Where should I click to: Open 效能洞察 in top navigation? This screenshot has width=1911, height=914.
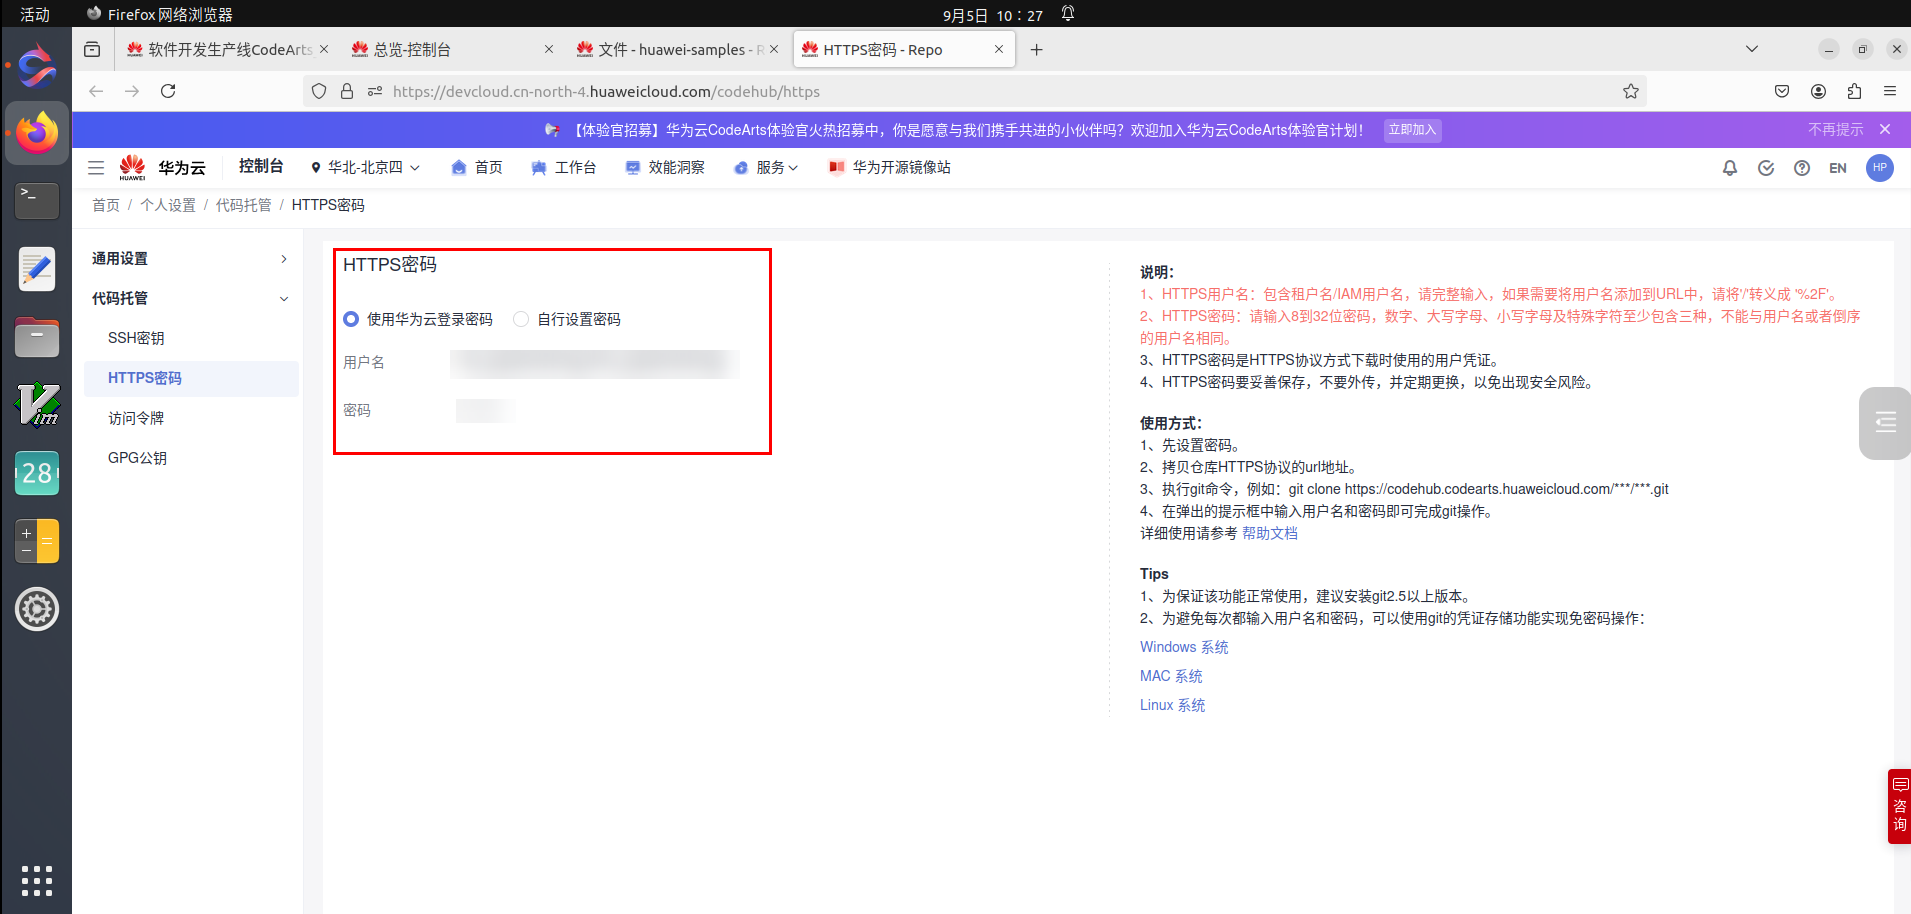[x=665, y=168]
